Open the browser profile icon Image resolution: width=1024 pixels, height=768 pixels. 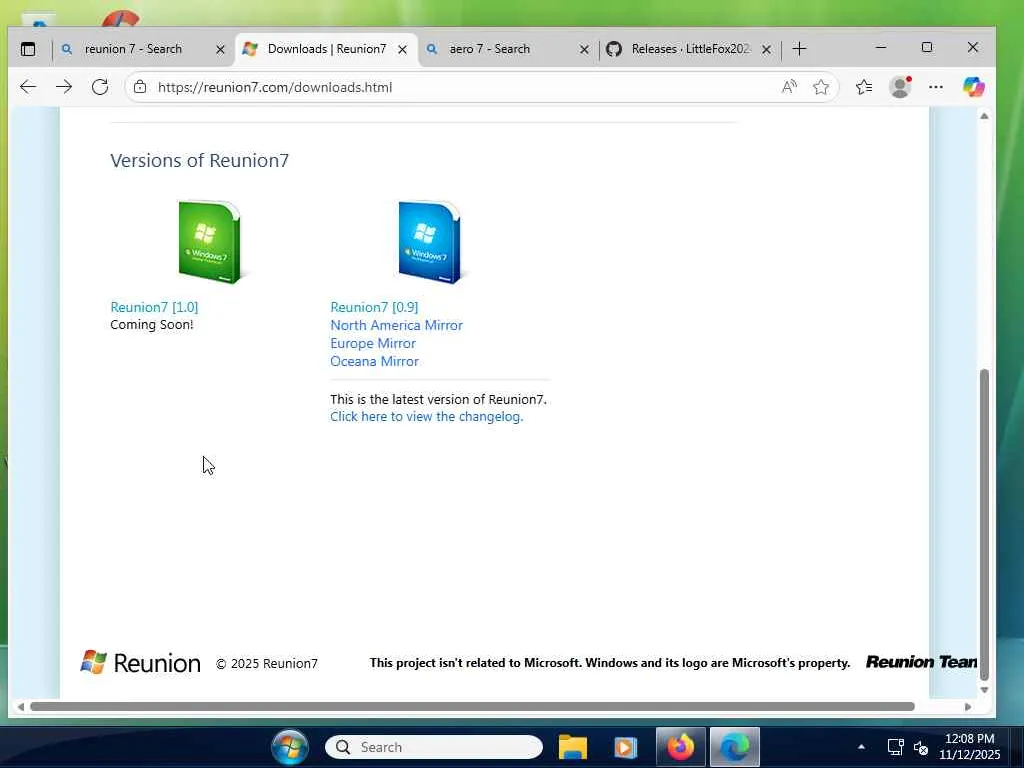(900, 87)
